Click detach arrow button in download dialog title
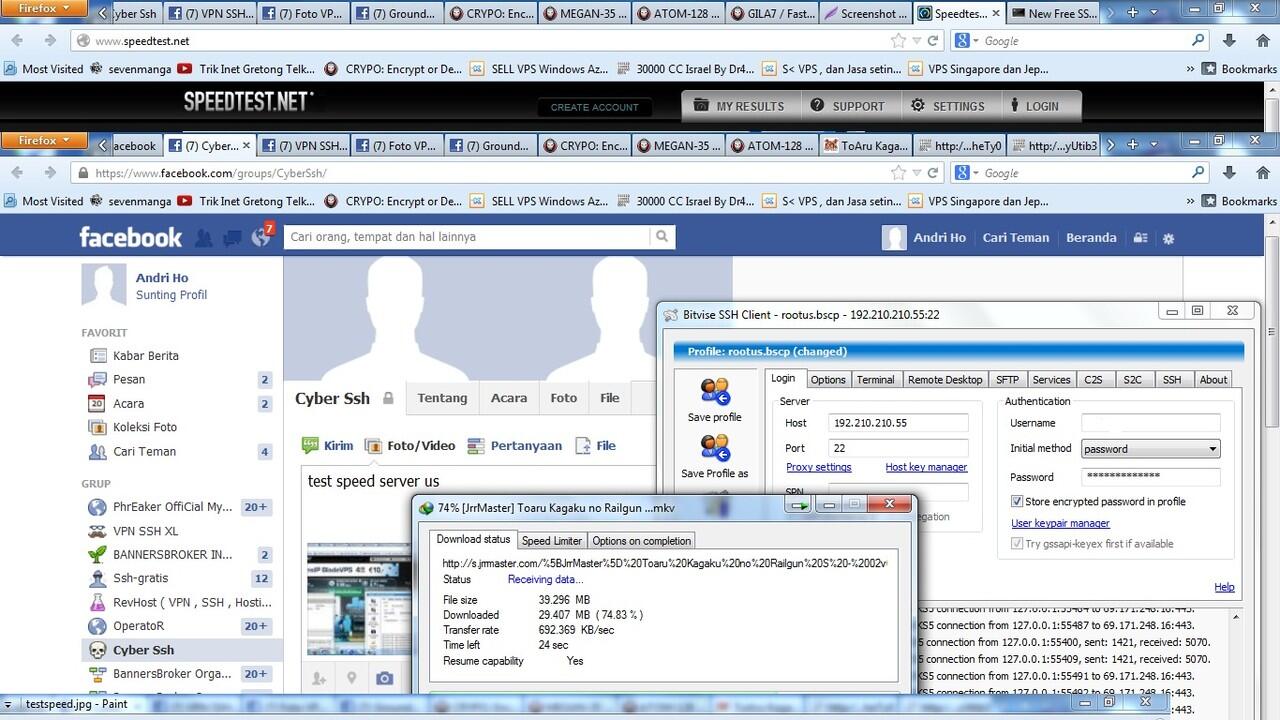Viewport: 1280px width, 720px height. pos(799,506)
